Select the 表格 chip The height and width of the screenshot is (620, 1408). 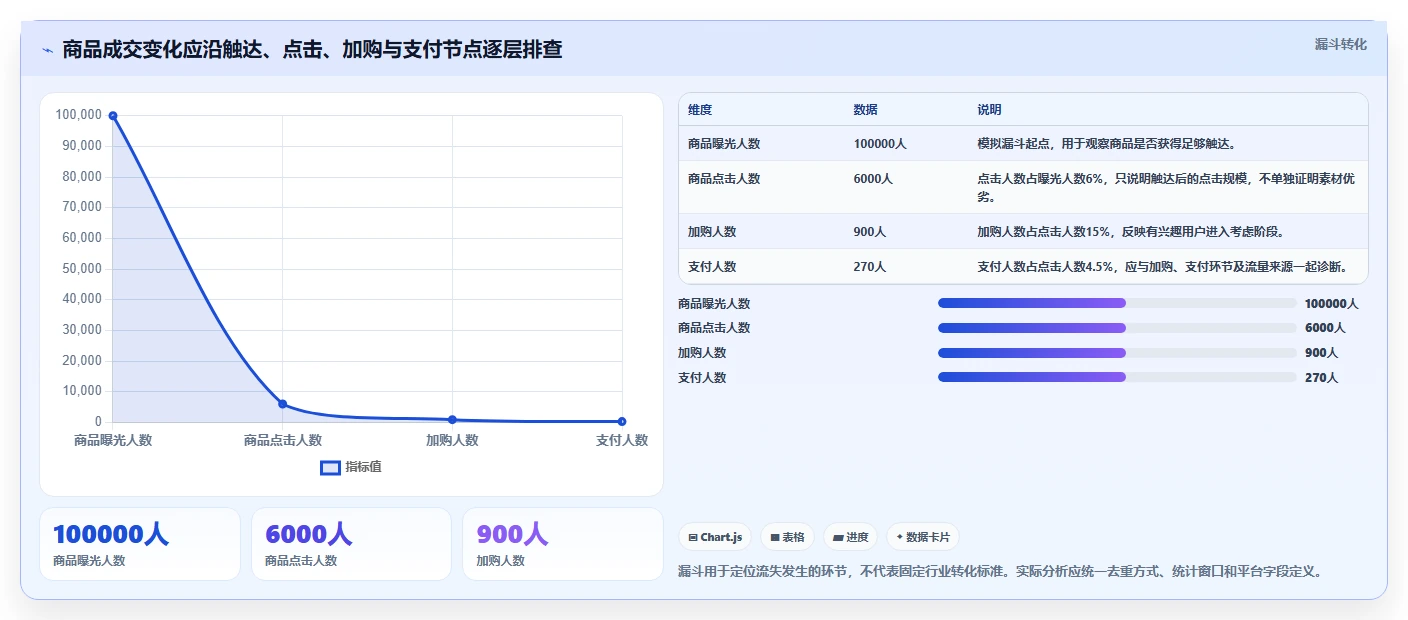click(x=787, y=537)
